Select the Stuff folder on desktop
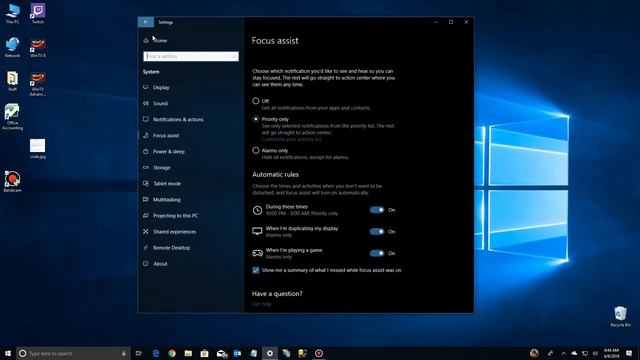 pyautogui.click(x=13, y=81)
